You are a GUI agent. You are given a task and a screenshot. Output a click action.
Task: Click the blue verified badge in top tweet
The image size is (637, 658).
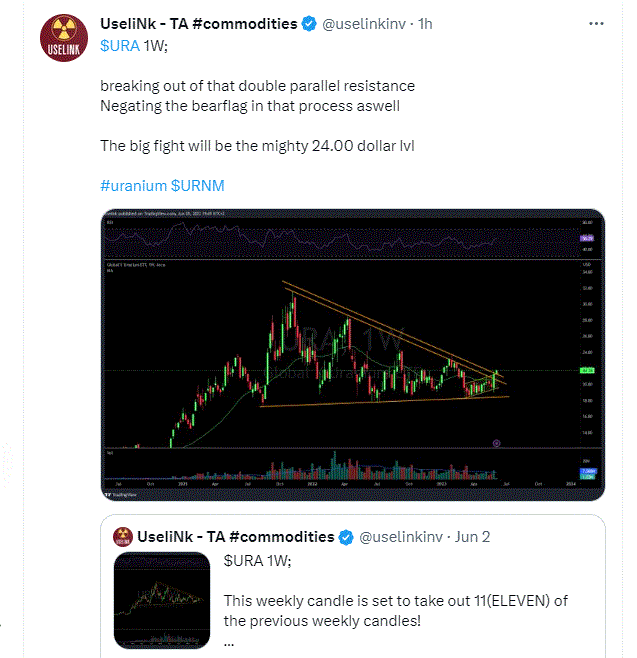309,24
